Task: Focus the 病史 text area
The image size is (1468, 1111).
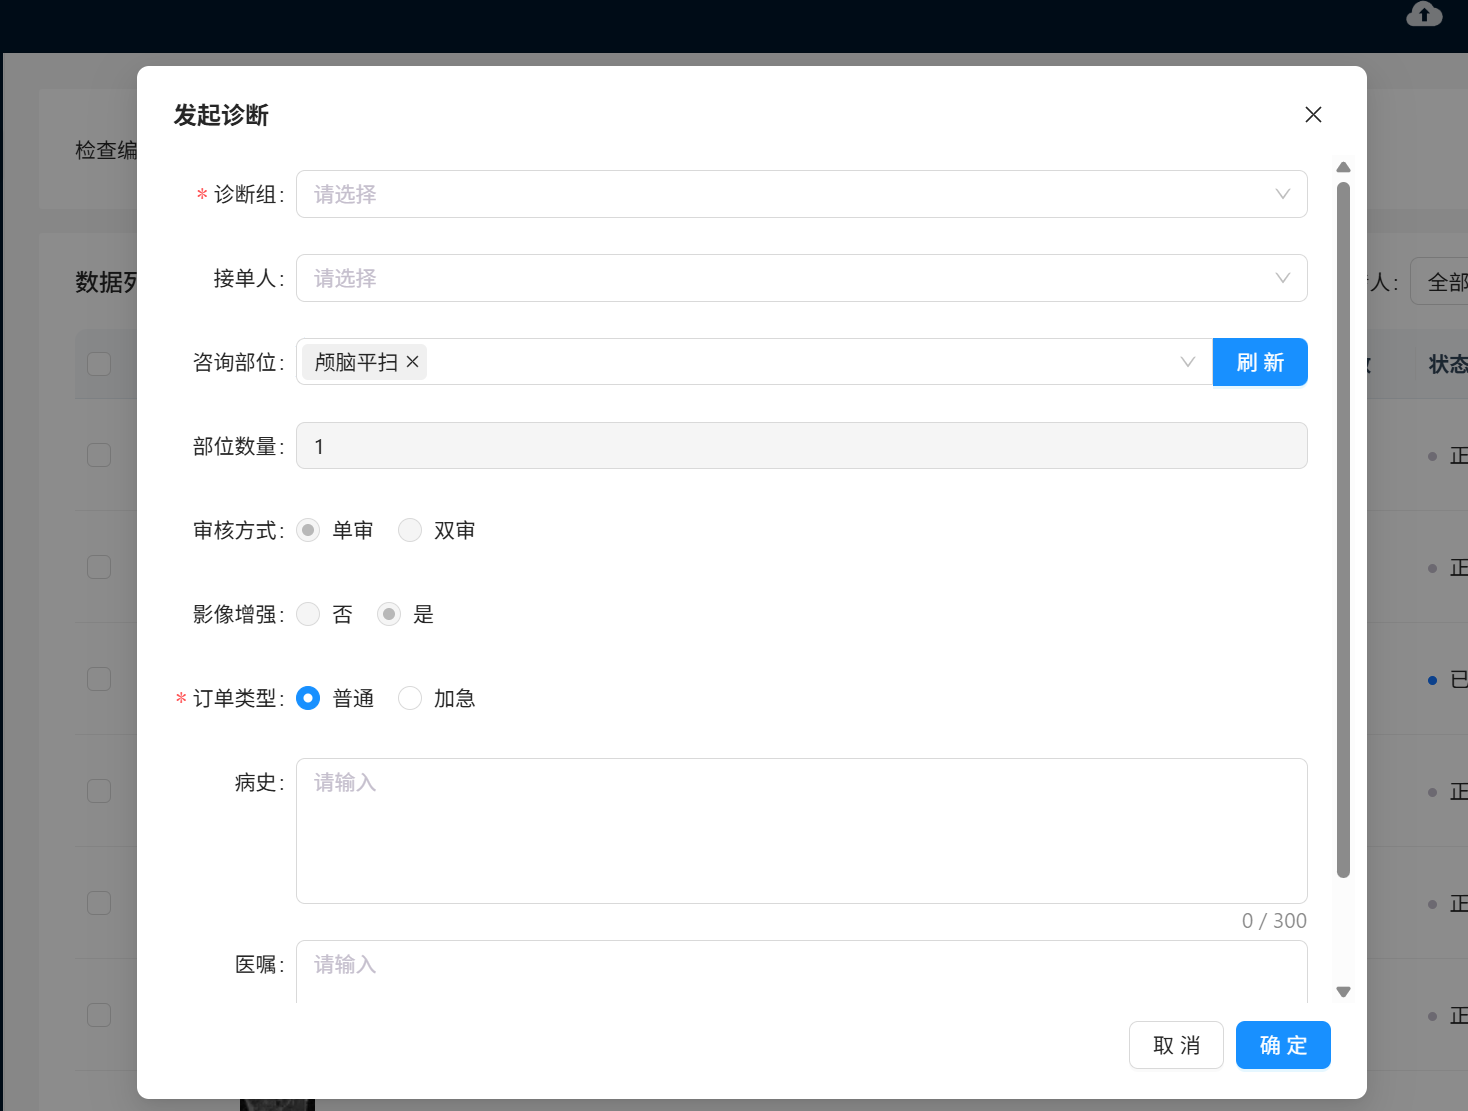Action: click(800, 830)
